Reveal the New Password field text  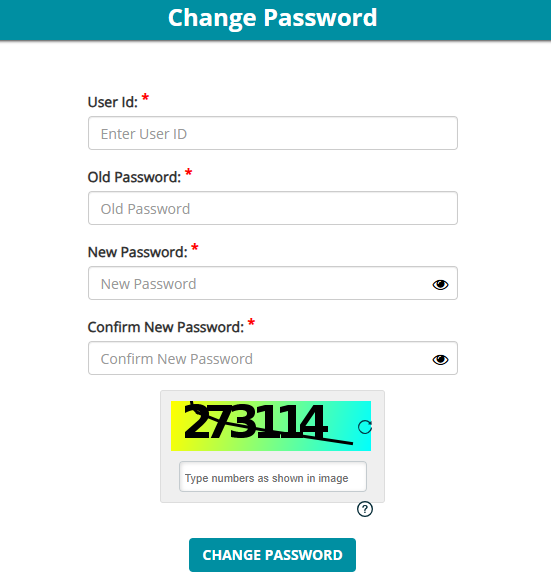coord(440,285)
